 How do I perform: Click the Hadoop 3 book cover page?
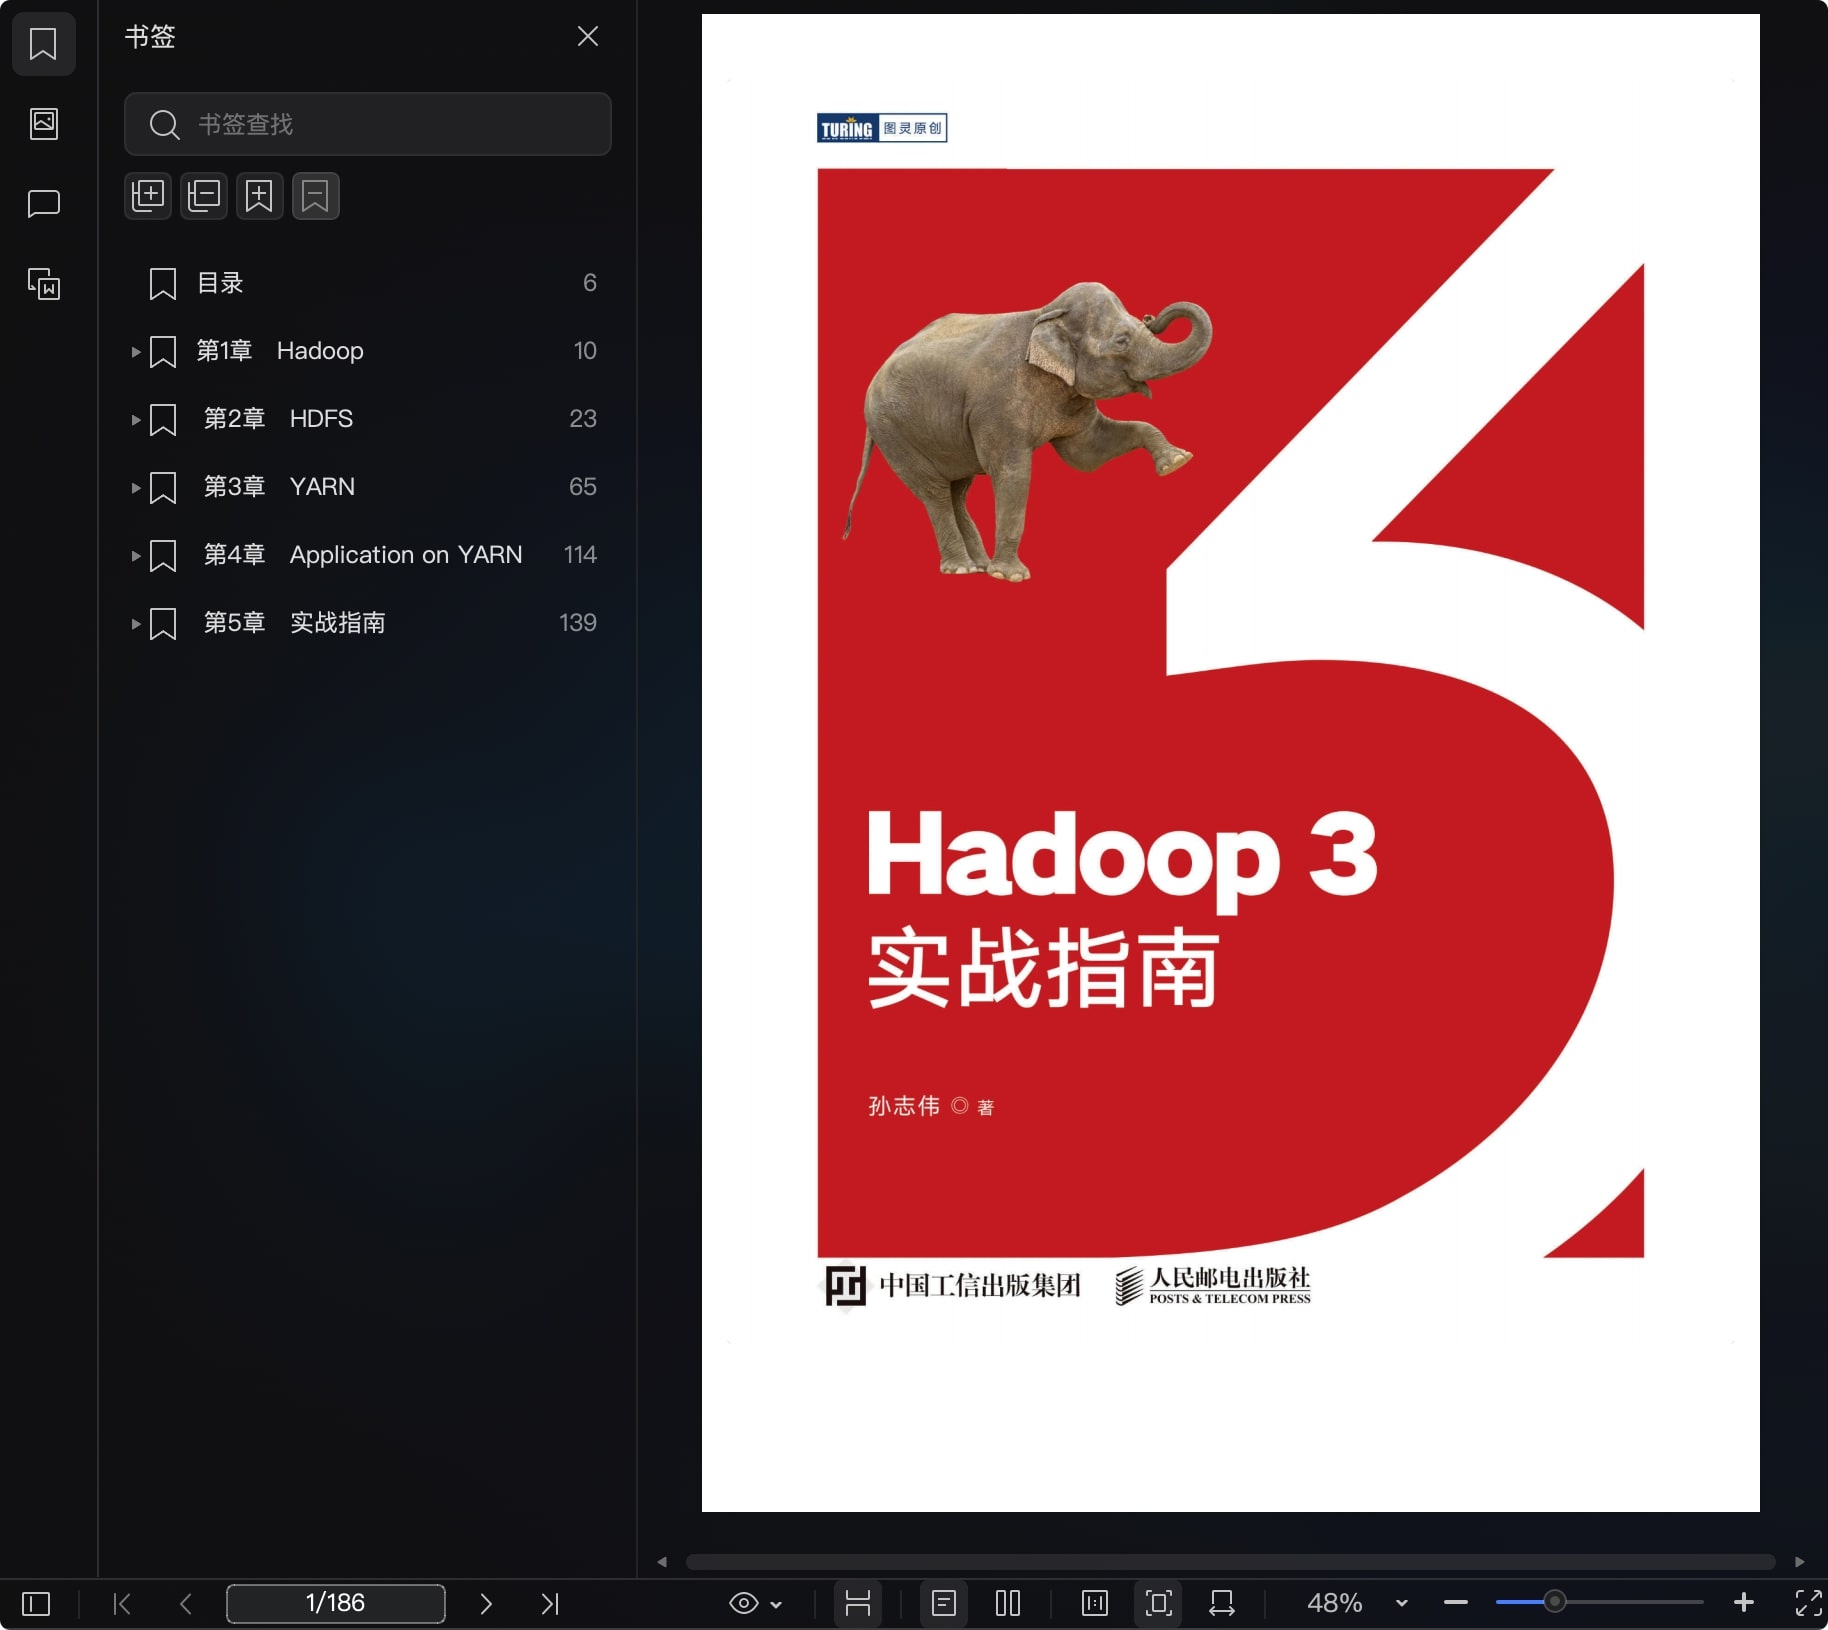tap(1230, 763)
